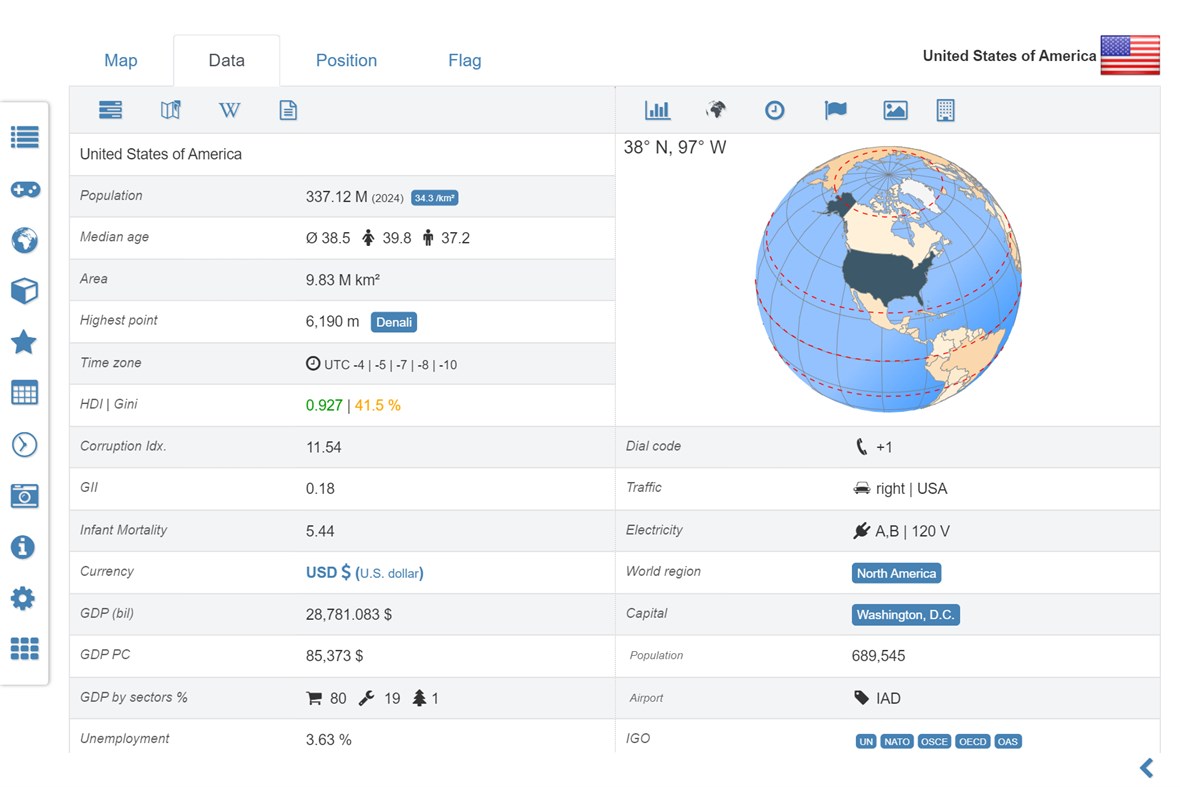Open the camera icon in the sidebar
The image size is (1180, 787).
pyautogui.click(x=24, y=496)
